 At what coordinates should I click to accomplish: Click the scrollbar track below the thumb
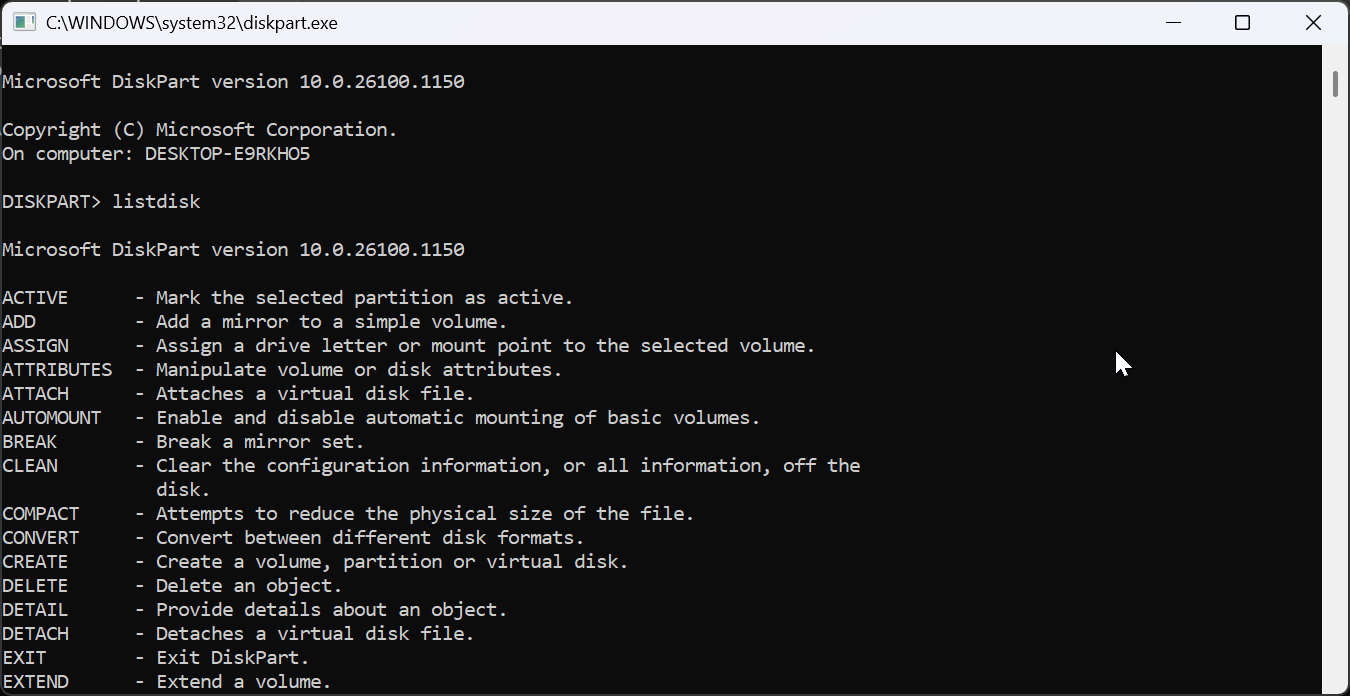1335,400
